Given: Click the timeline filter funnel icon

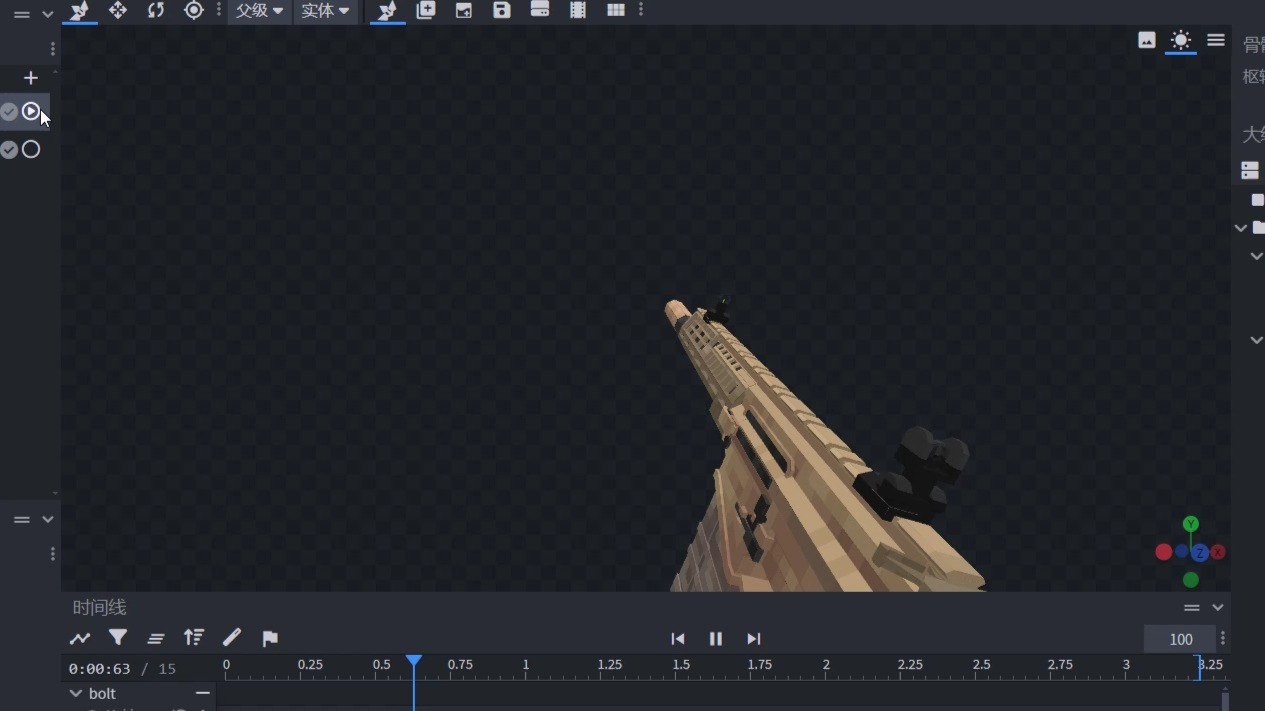Looking at the screenshot, I should pos(118,637).
